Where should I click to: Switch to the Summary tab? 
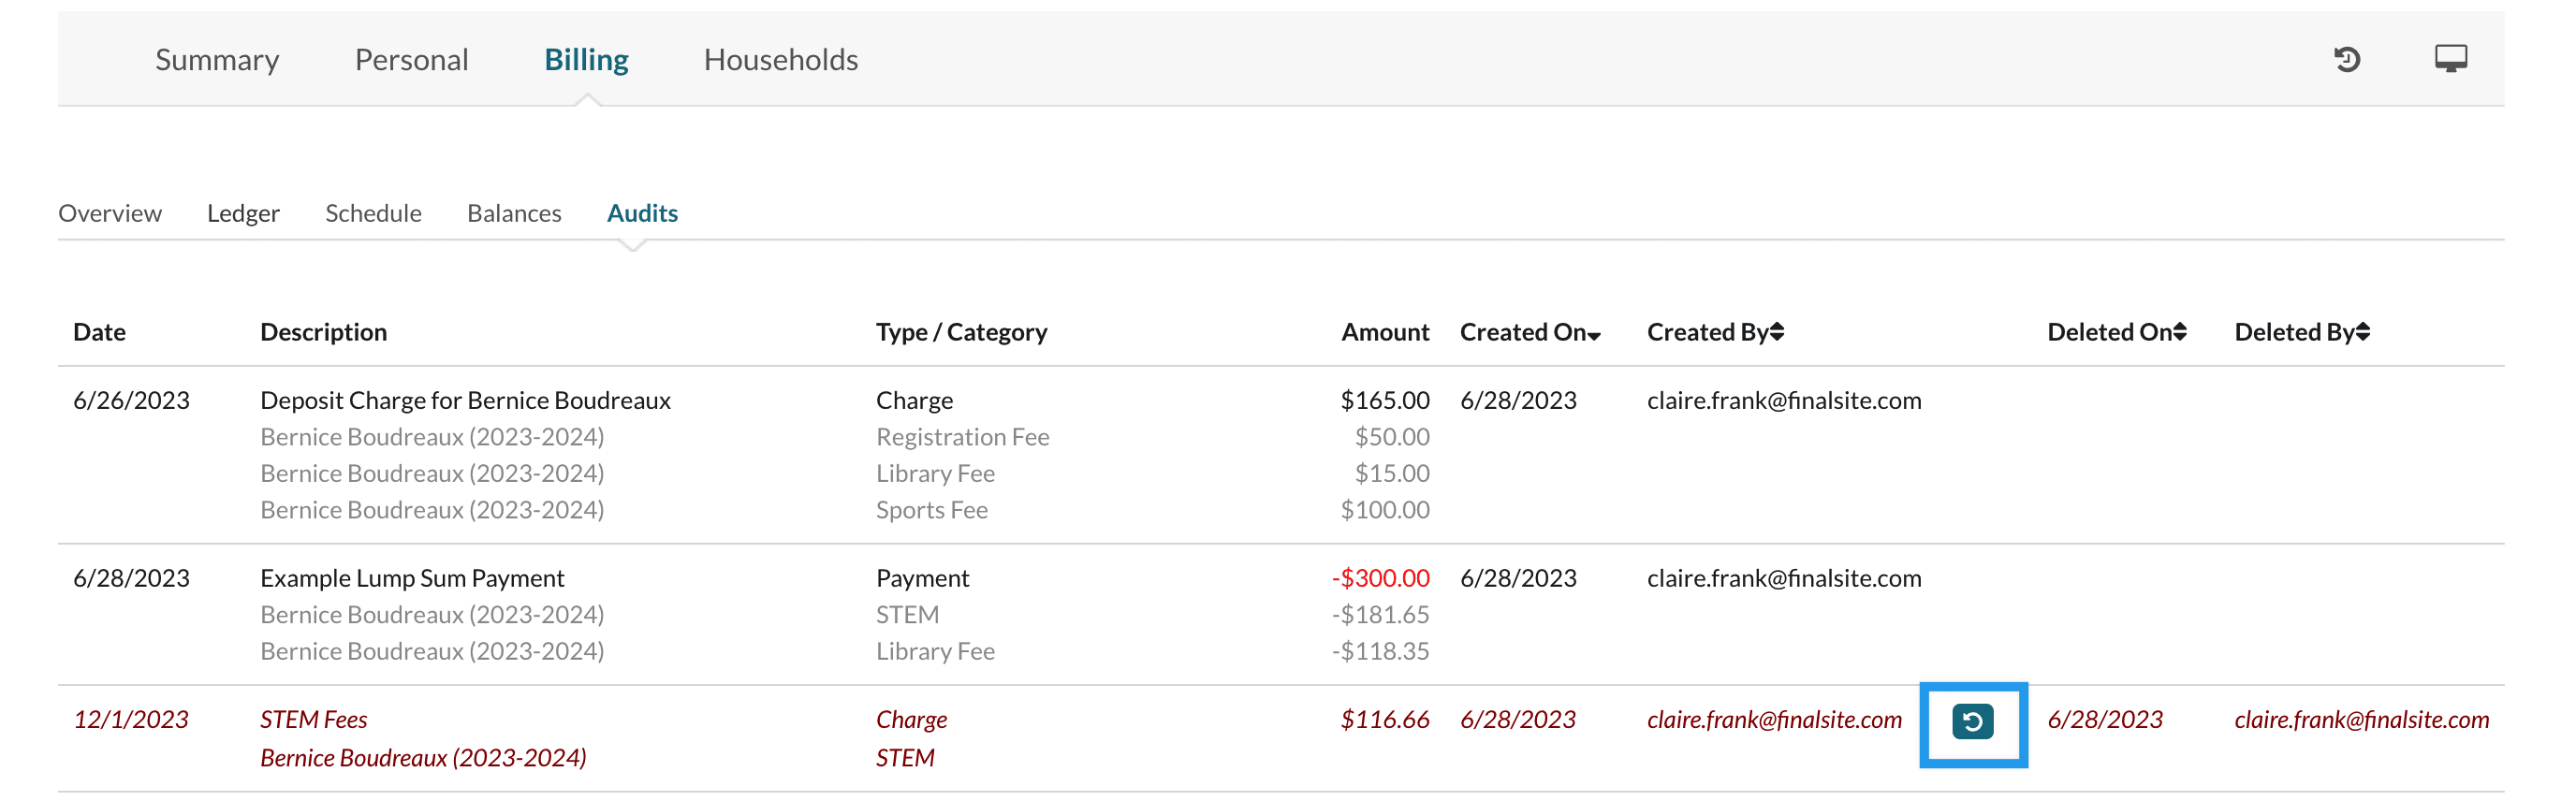tap(217, 60)
